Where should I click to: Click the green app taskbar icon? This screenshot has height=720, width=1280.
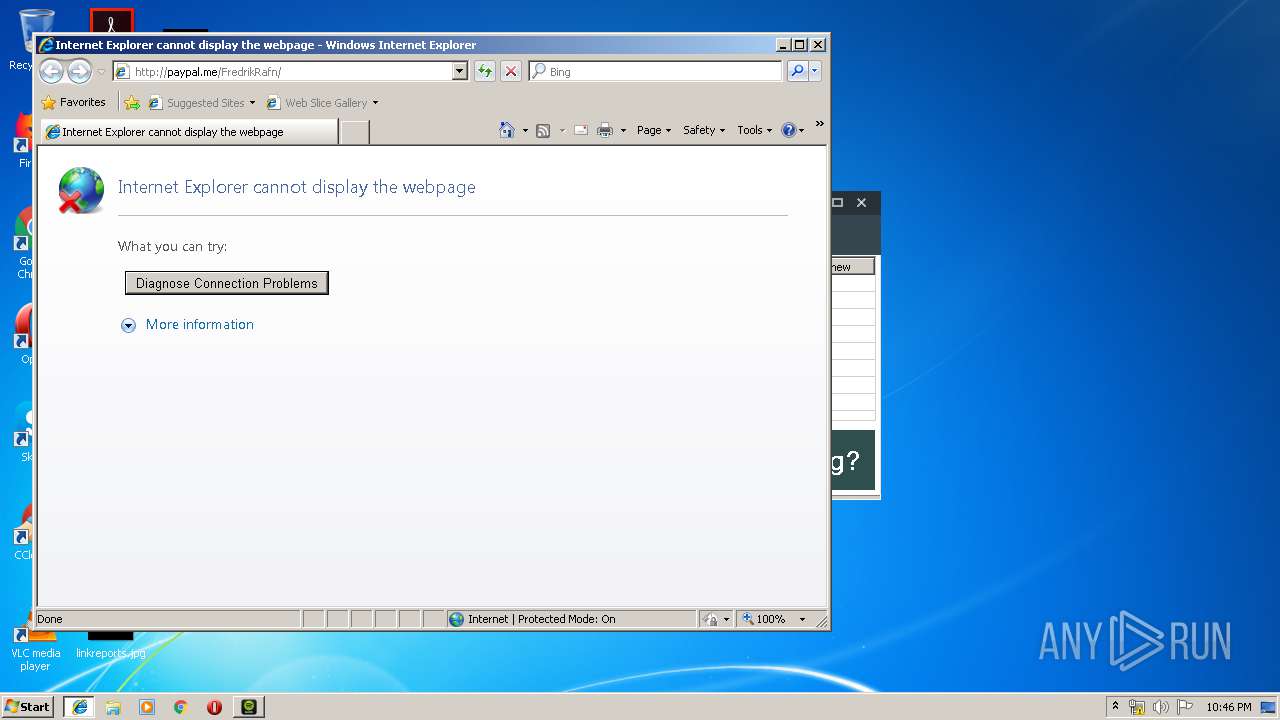pos(249,707)
